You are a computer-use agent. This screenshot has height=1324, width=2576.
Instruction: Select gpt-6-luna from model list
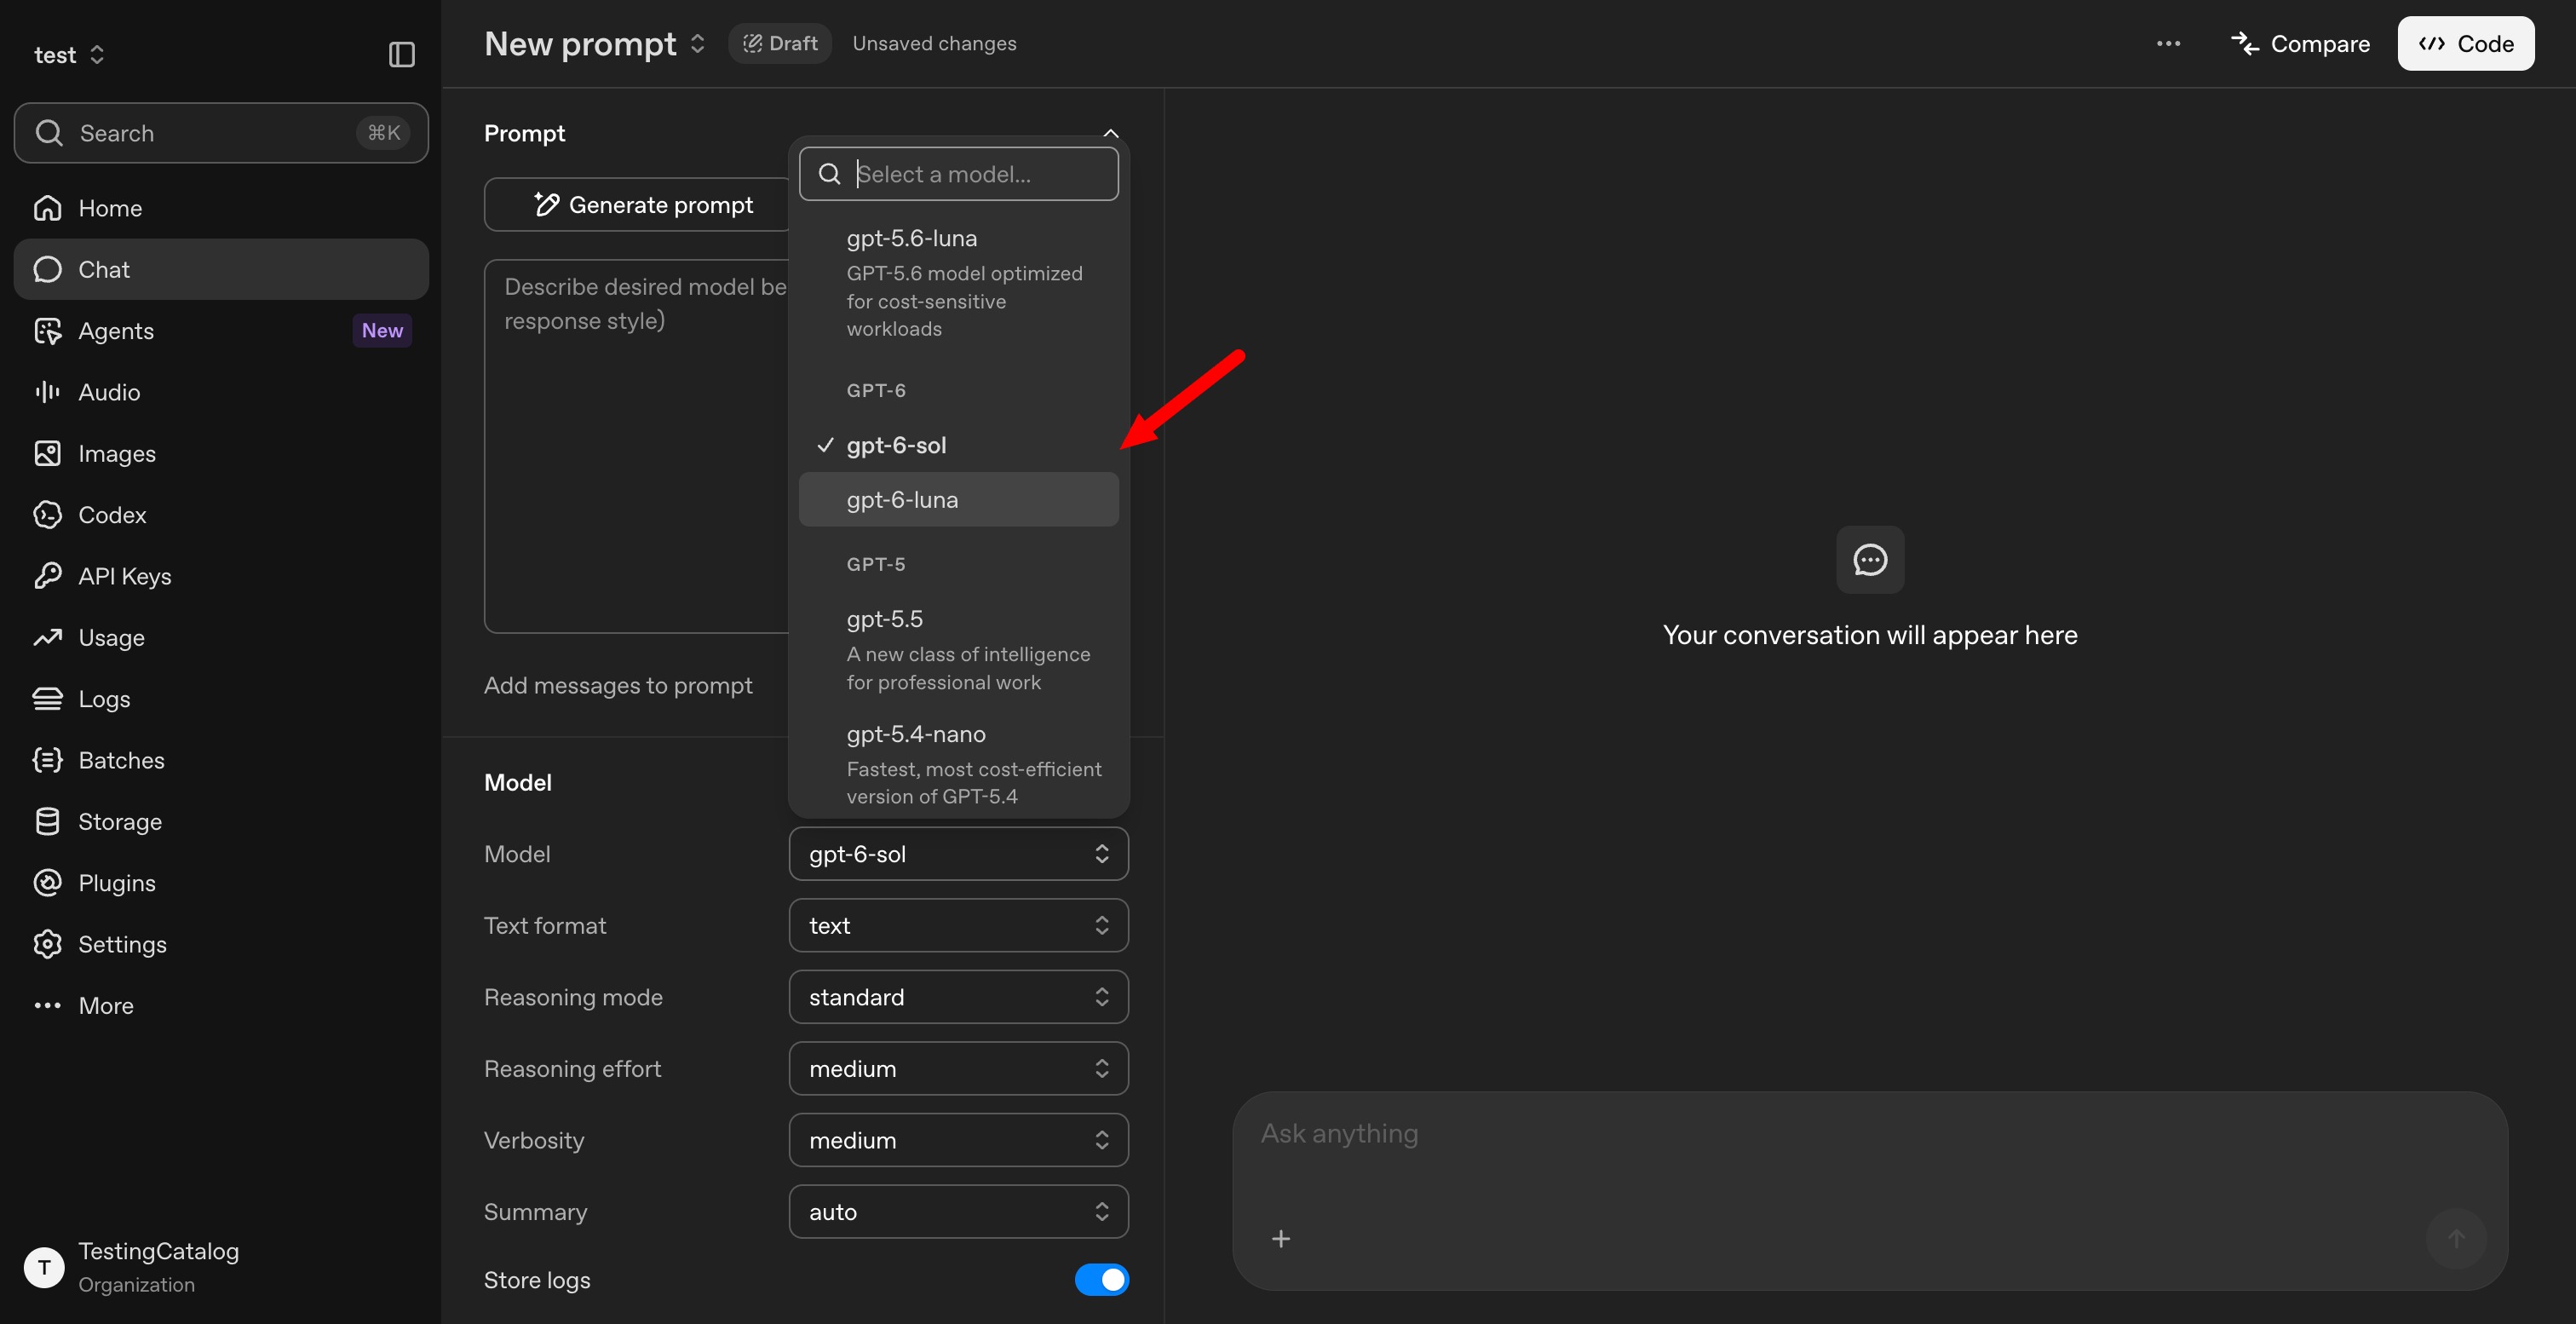point(958,499)
